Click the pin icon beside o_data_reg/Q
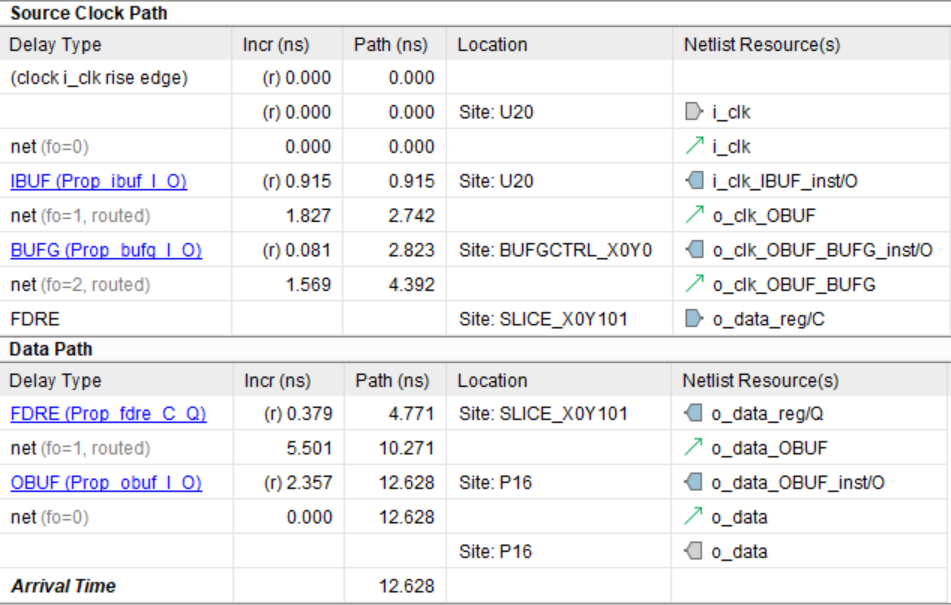This screenshot has width=951, height=605. point(694,414)
